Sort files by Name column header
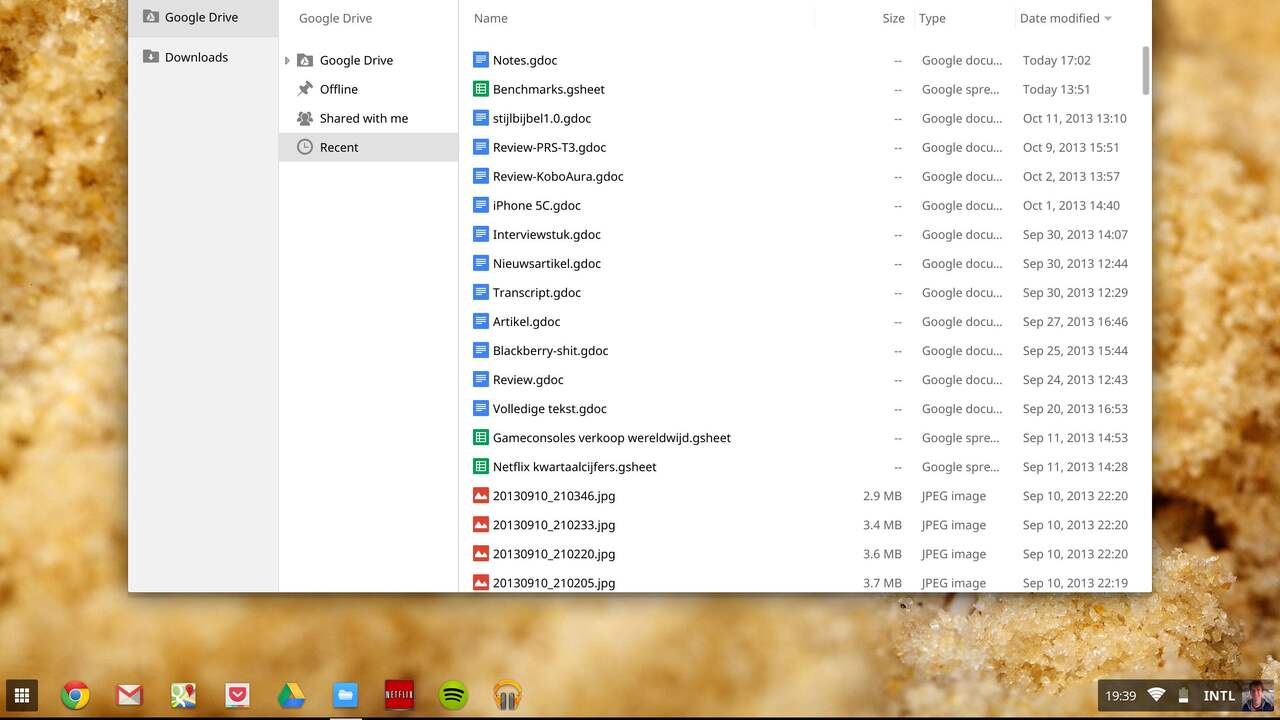The image size is (1280, 720). coord(490,18)
